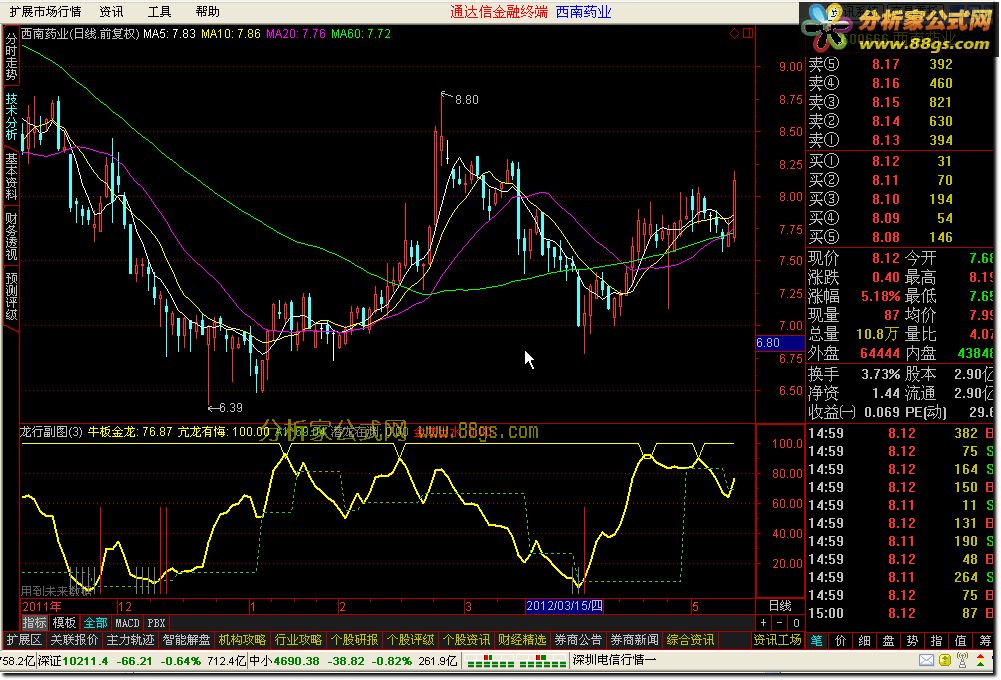Click 牛板金龙: 76.87 indicator value
This screenshot has height=680, width=1001.
click(x=130, y=432)
